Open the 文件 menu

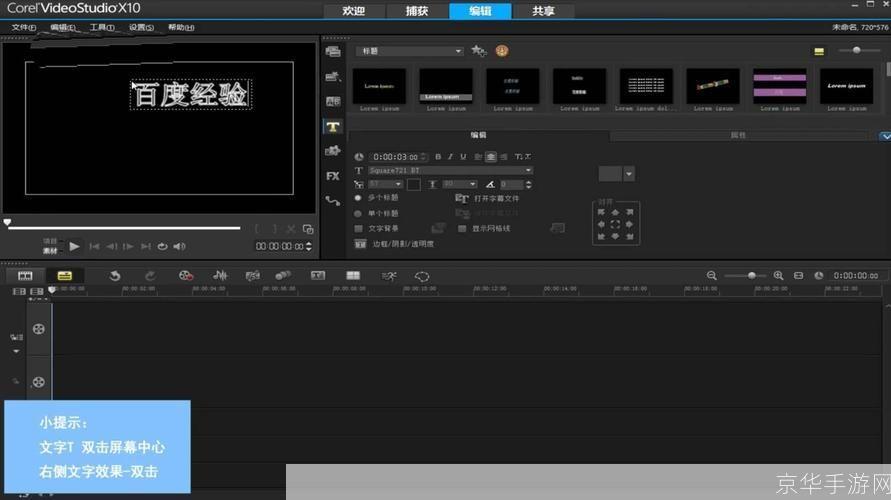[x=24, y=27]
